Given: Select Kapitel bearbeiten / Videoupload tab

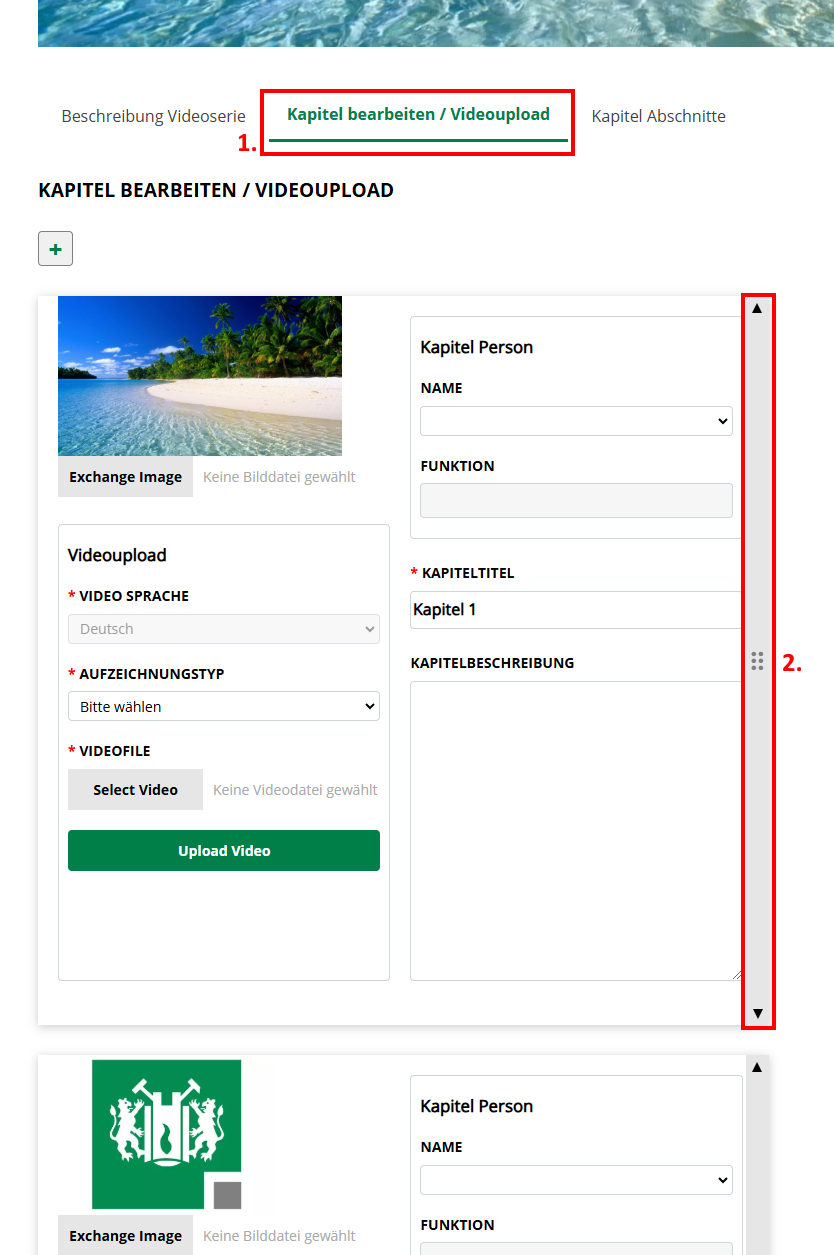Looking at the screenshot, I should (418, 114).
